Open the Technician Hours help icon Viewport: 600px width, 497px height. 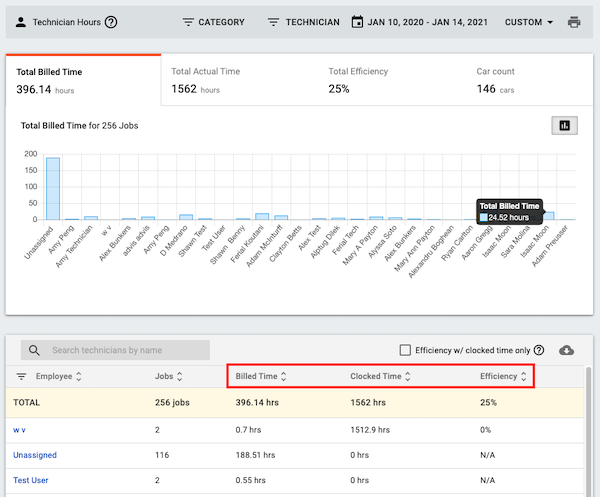111,22
